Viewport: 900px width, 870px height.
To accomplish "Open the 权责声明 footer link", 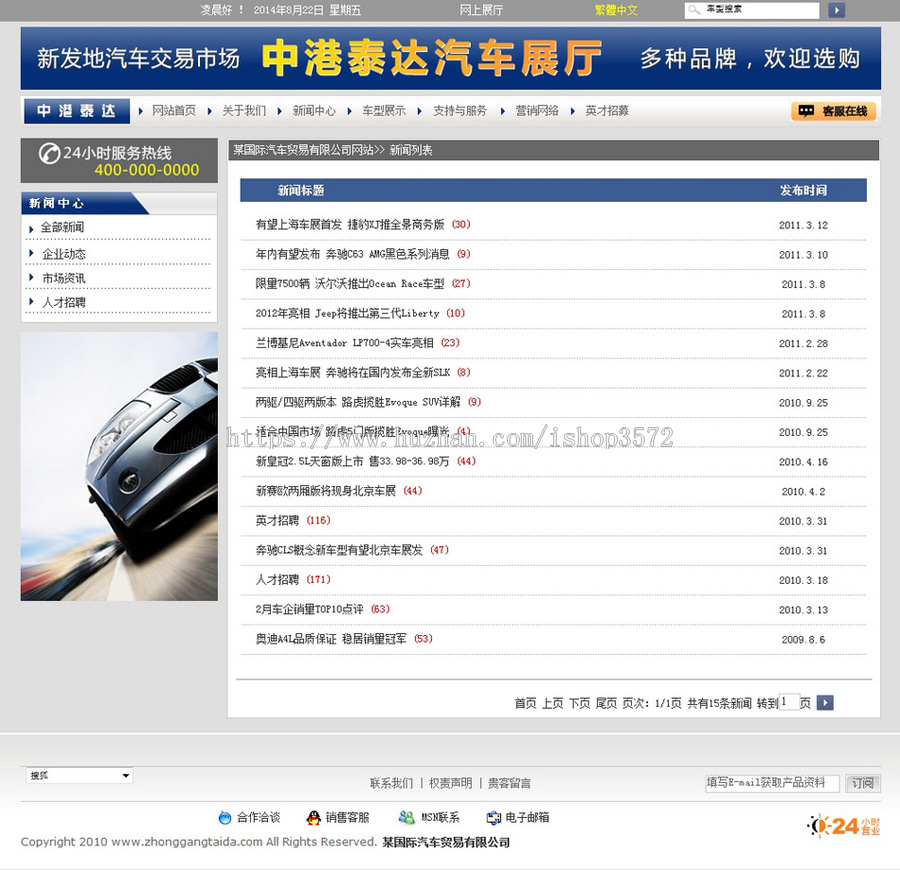I will click(x=450, y=782).
